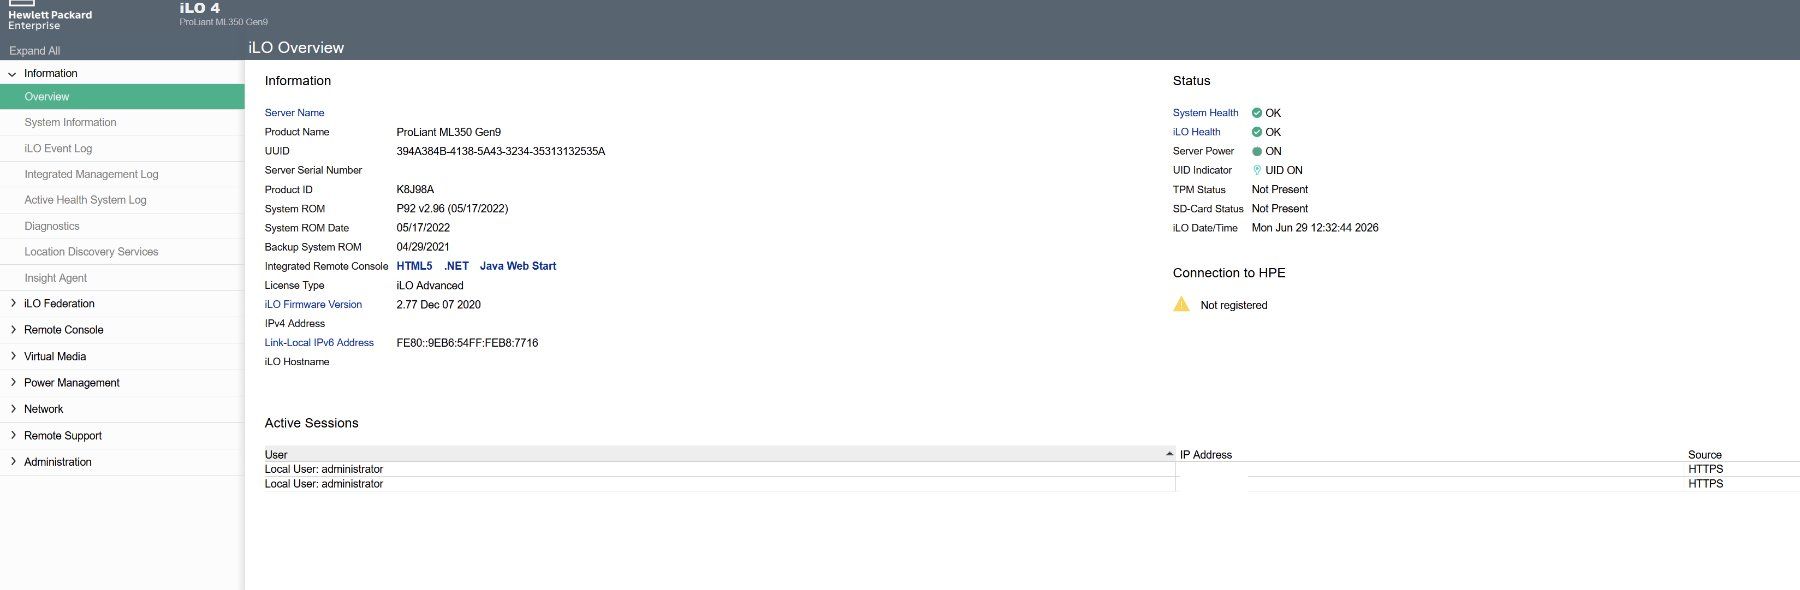The width and height of the screenshot is (1800, 590).
Task: Click the iLO 4 header title
Action: (x=200, y=8)
